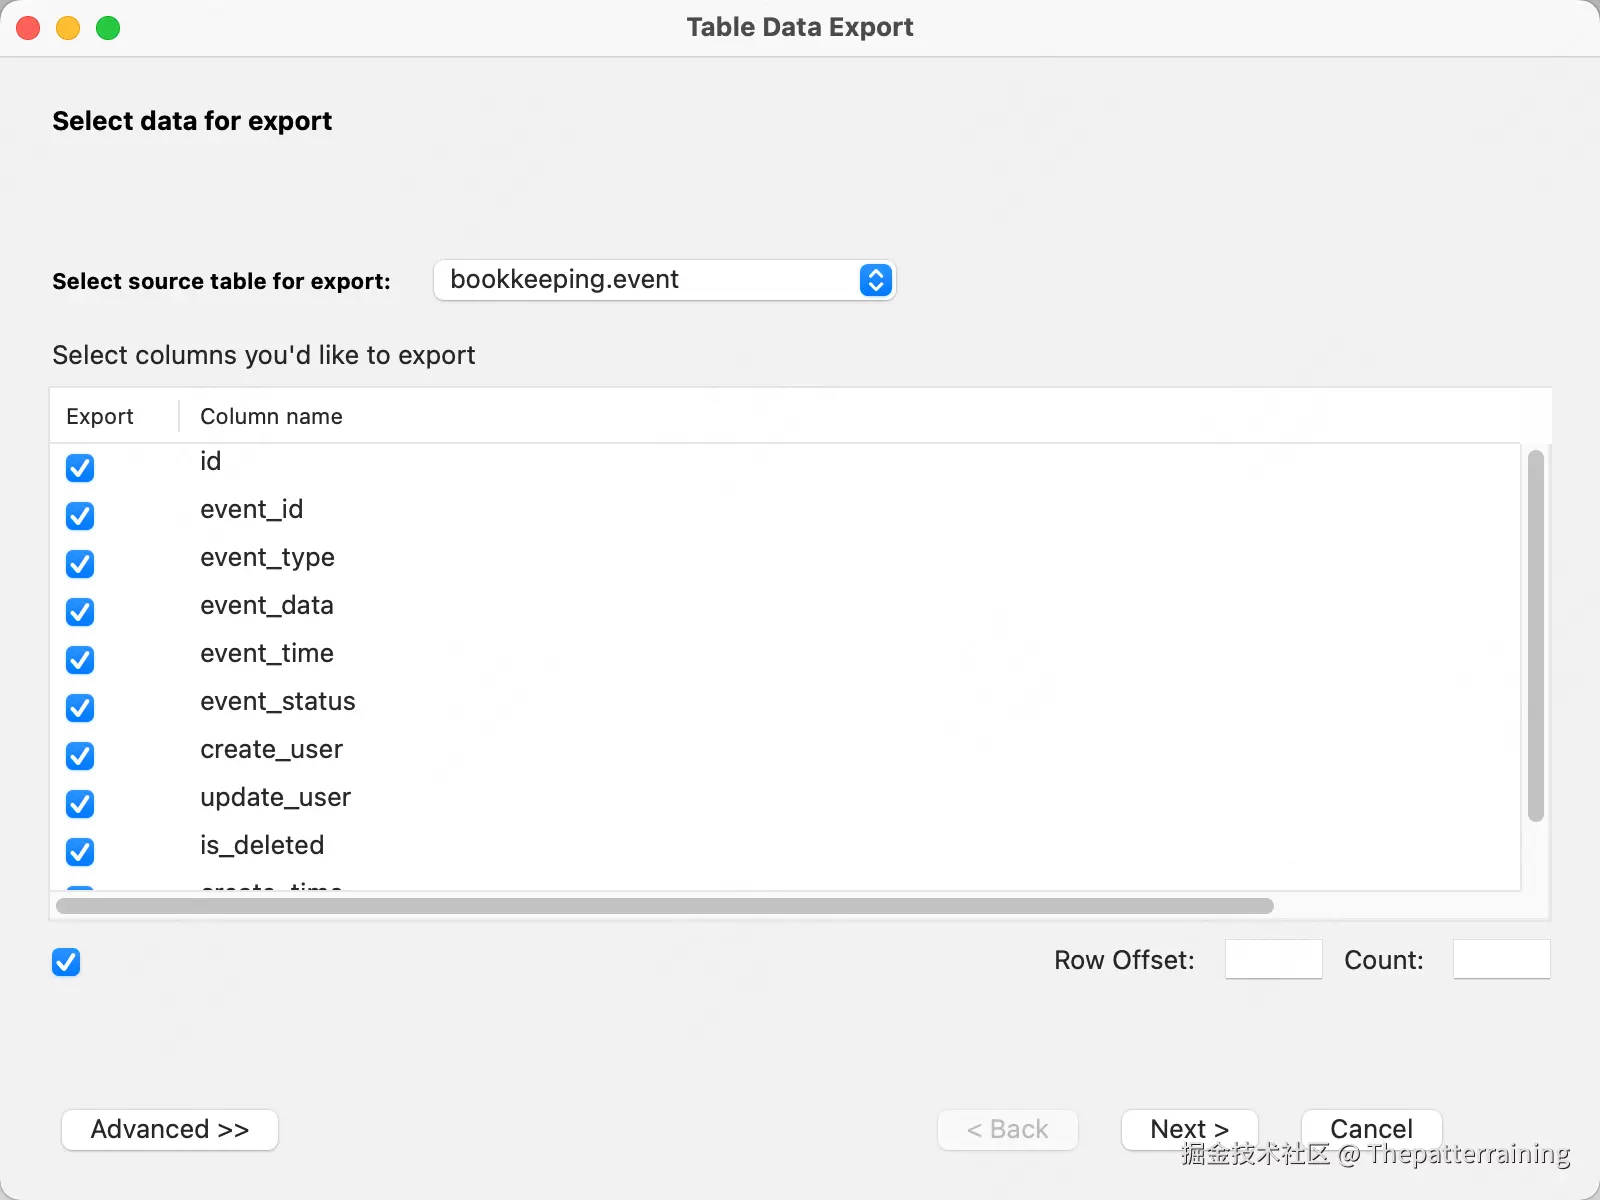The image size is (1600, 1200).
Task: Uncheck create_user column checkbox
Action: [x=80, y=756]
